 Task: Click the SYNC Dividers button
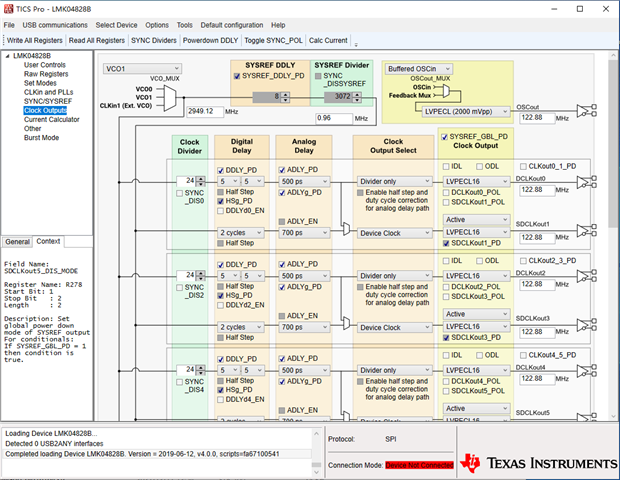[x=154, y=40]
